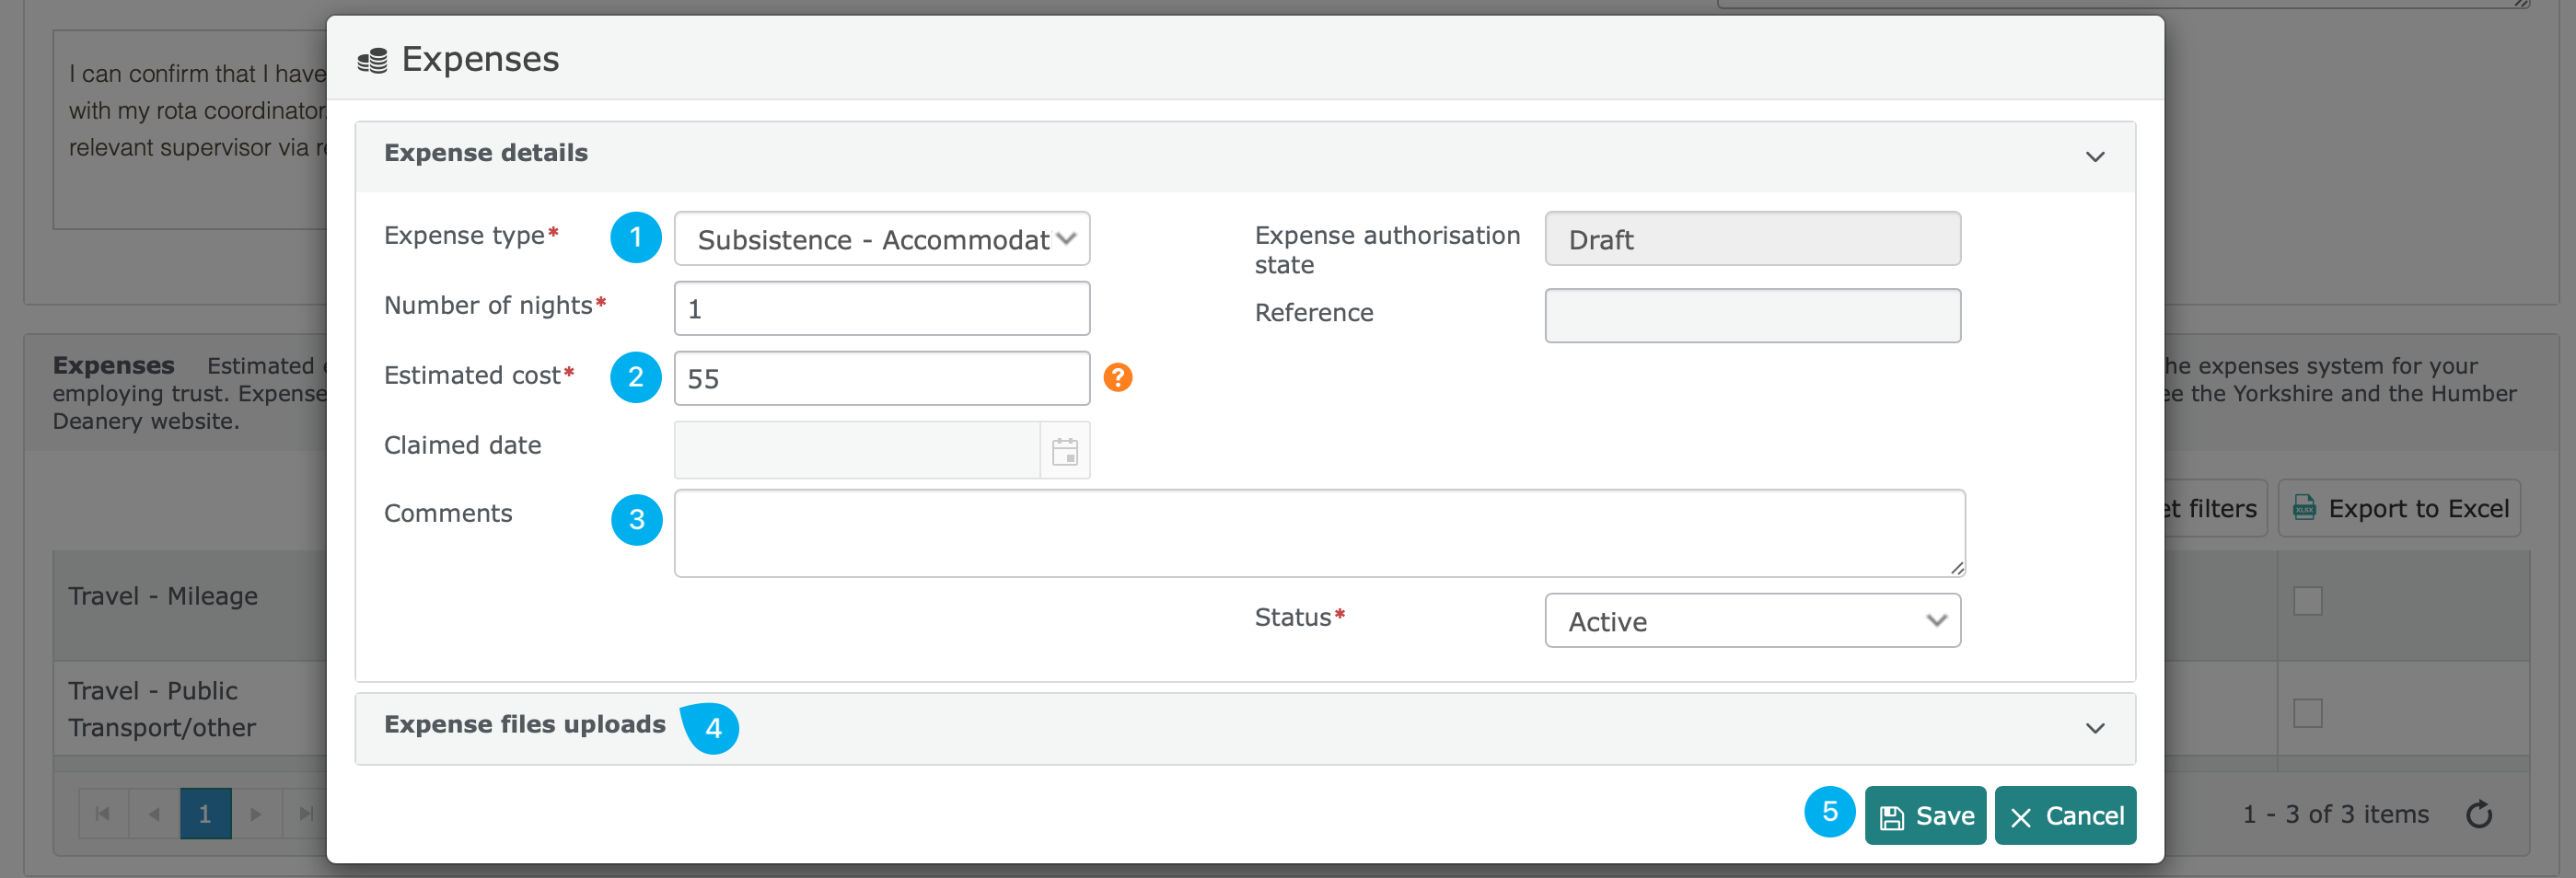This screenshot has height=878, width=2576.
Task: Save the expense
Action: click(x=1924, y=815)
